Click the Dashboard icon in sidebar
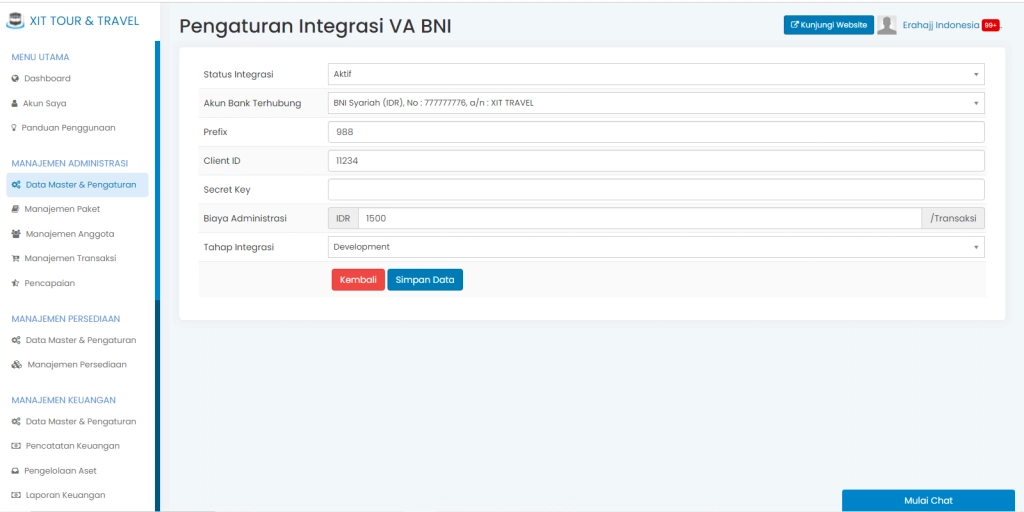1024x512 pixels. [x=15, y=78]
